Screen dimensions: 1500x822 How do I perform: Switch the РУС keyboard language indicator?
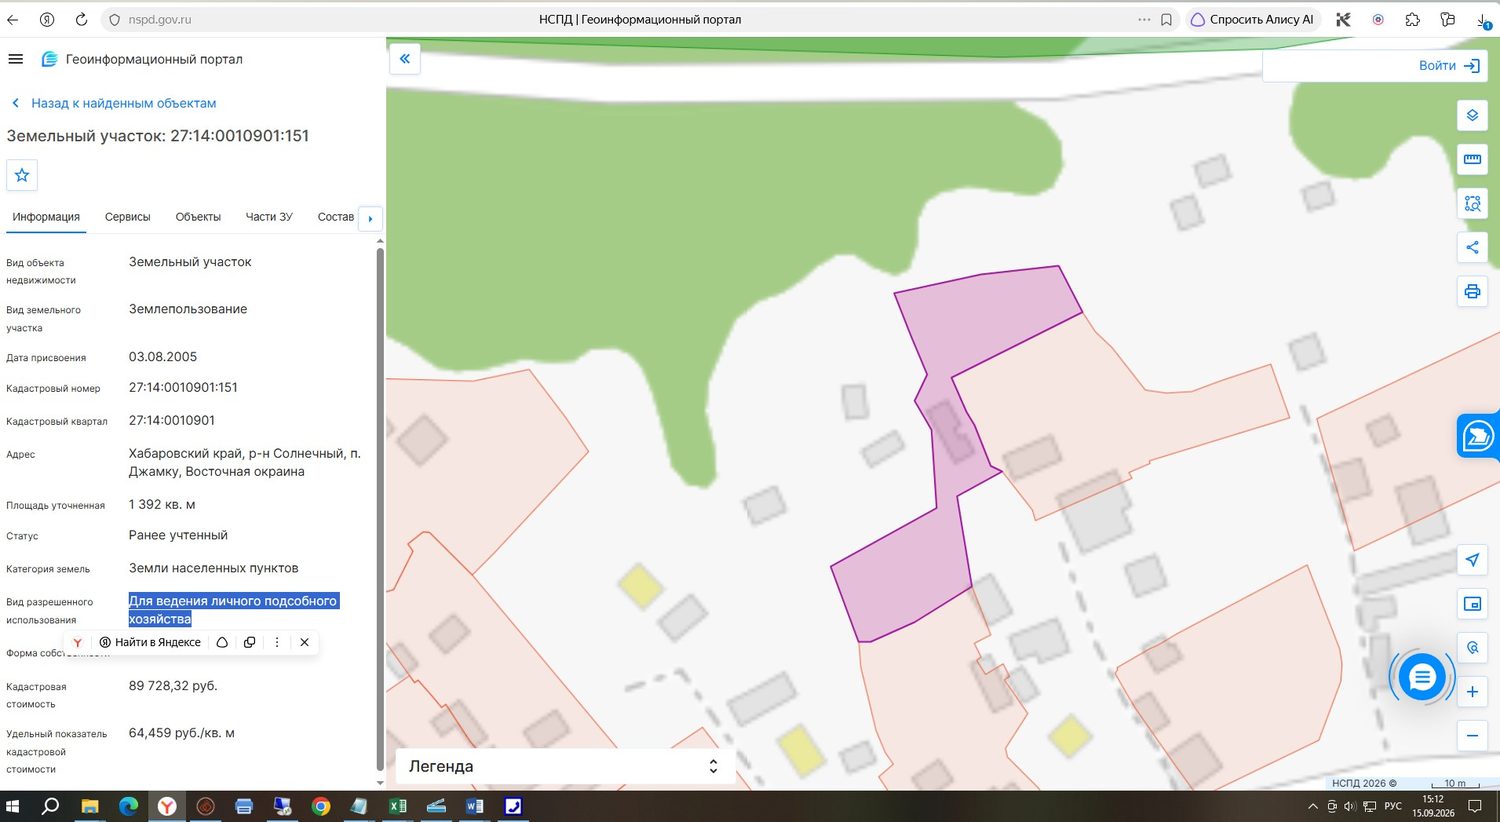coord(1393,806)
